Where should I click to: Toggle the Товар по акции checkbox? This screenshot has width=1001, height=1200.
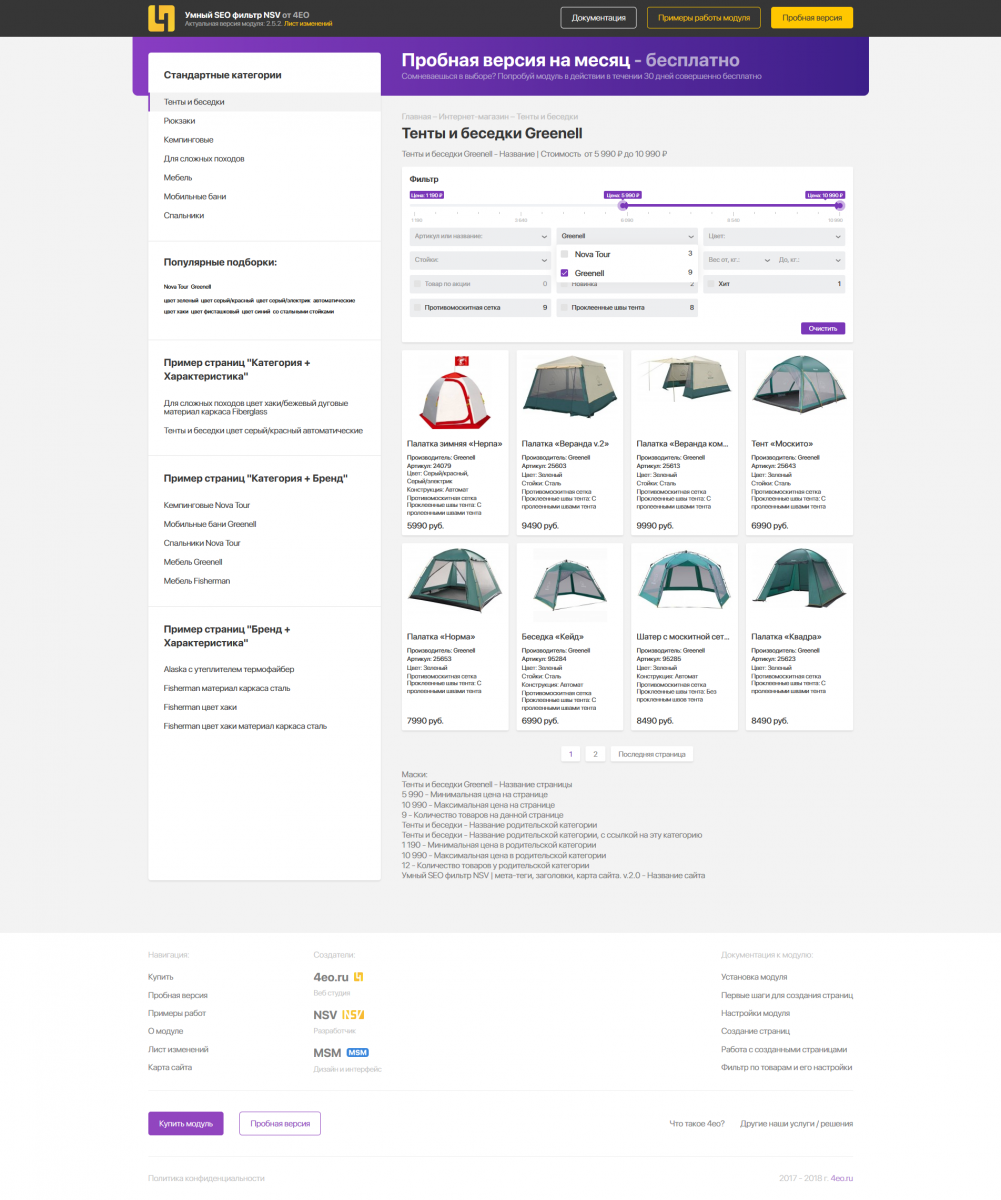[x=417, y=284]
